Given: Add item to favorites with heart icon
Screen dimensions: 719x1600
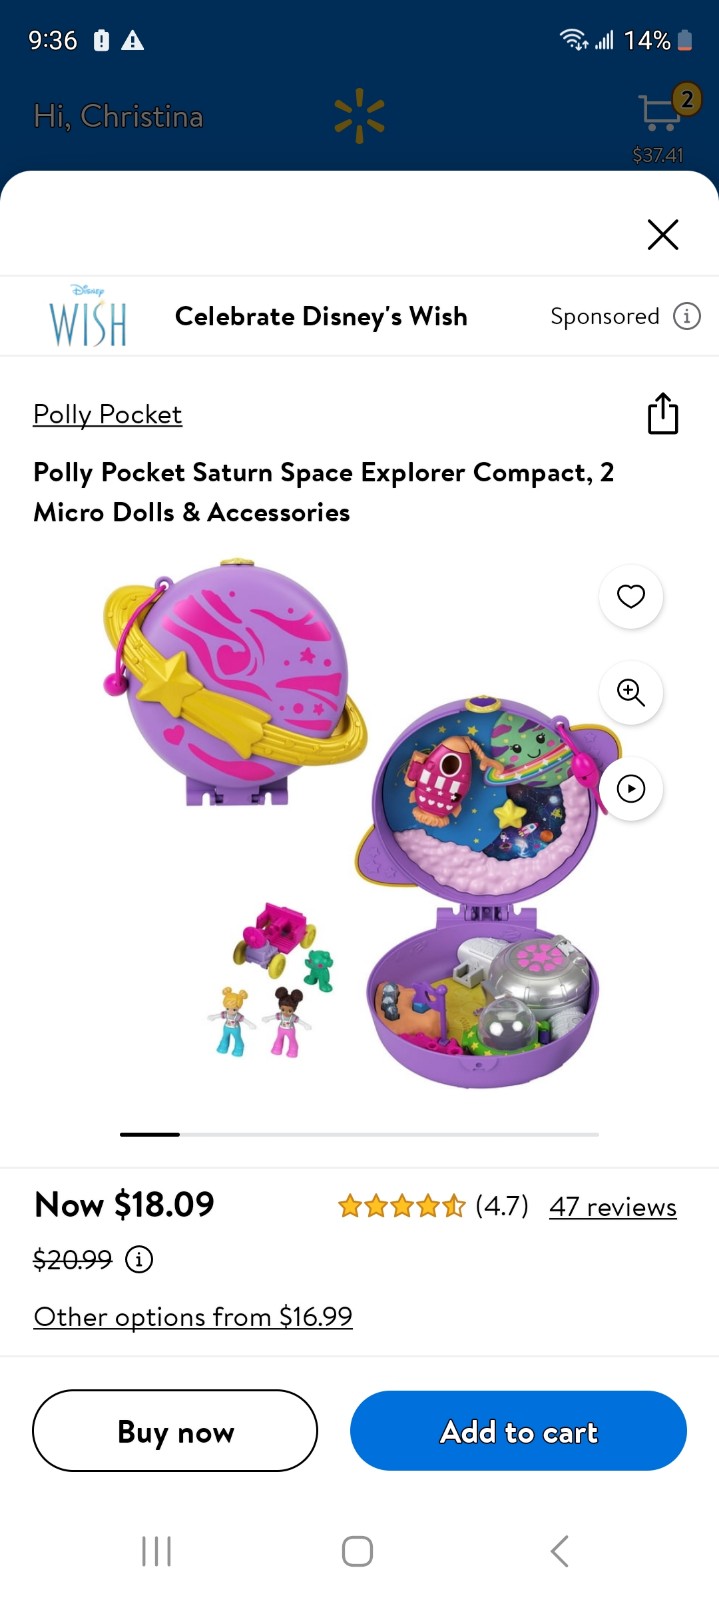Looking at the screenshot, I should pos(631,596).
